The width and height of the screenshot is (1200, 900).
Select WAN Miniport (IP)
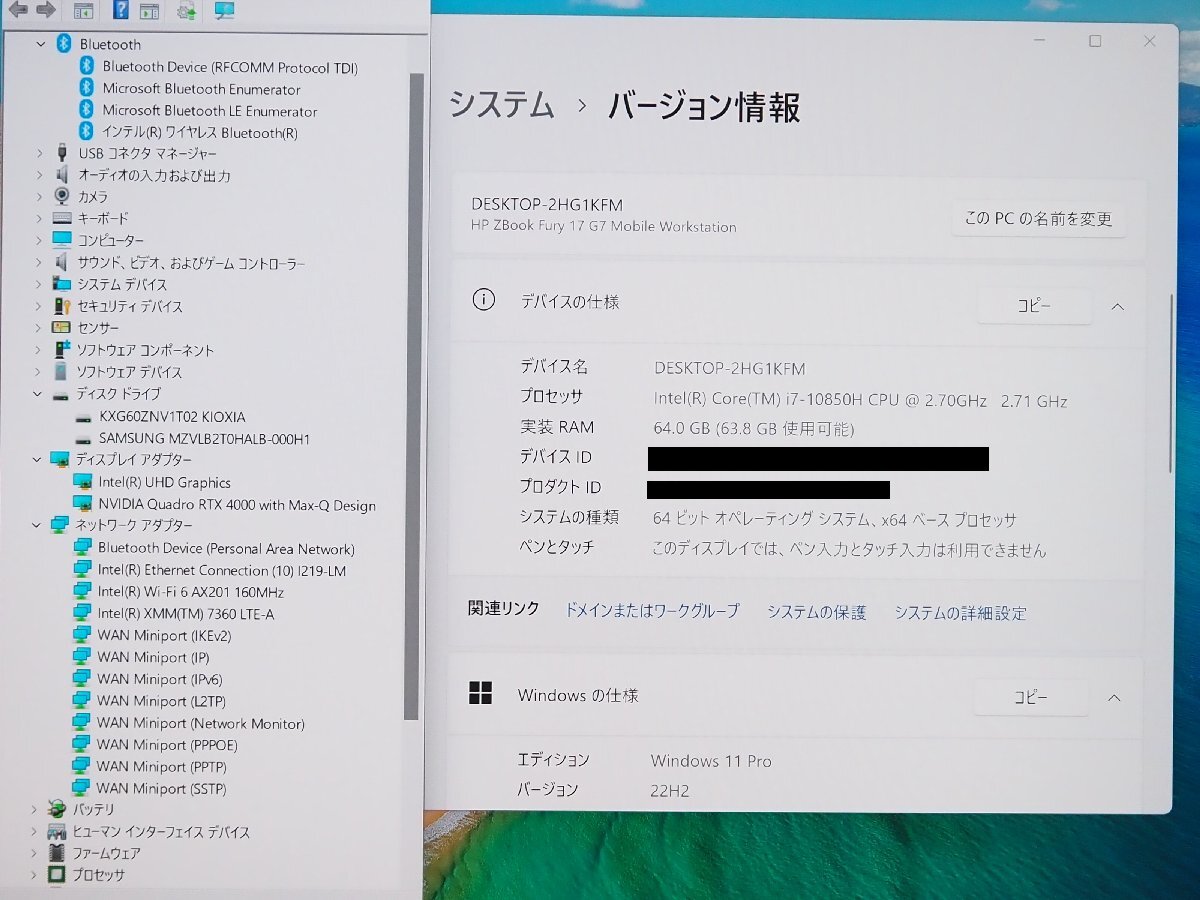pyautogui.click(x=153, y=658)
